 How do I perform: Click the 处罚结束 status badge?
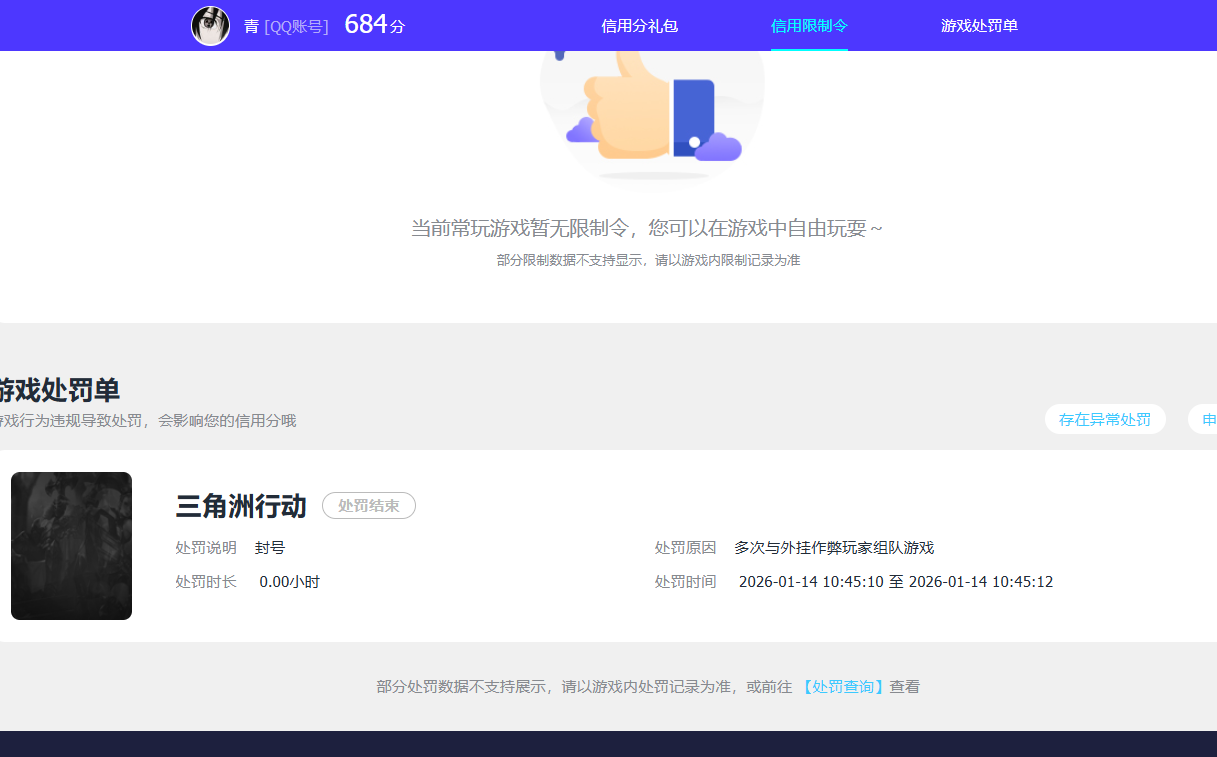368,505
